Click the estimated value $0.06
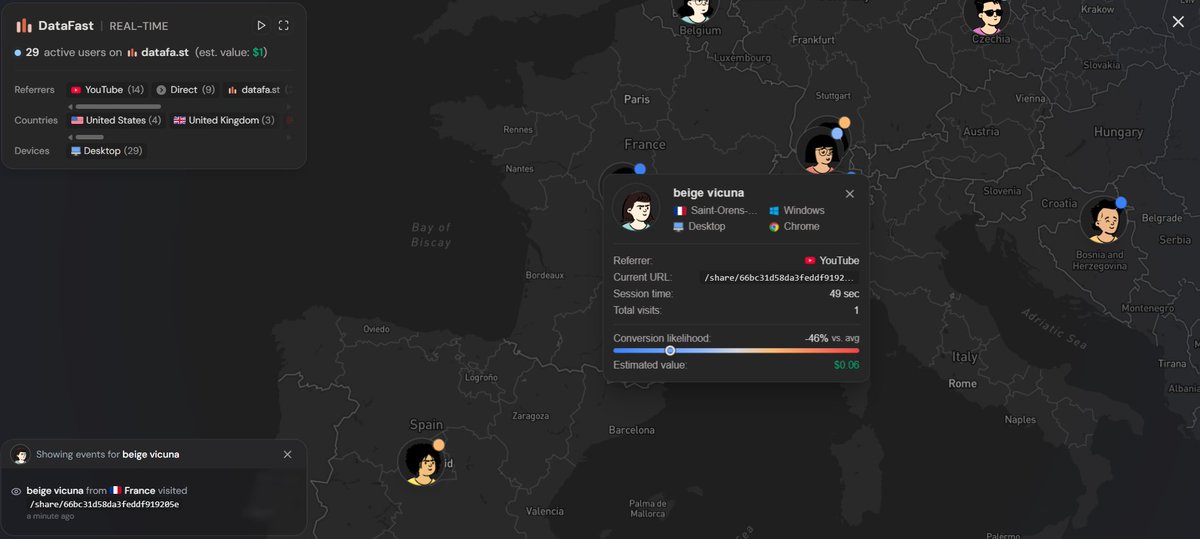This screenshot has width=1200, height=539. click(x=846, y=366)
